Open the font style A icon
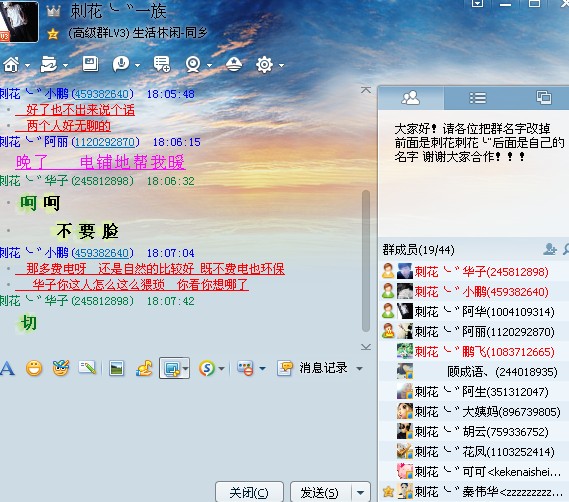Viewport: 569px width, 502px height. pyautogui.click(x=7, y=368)
